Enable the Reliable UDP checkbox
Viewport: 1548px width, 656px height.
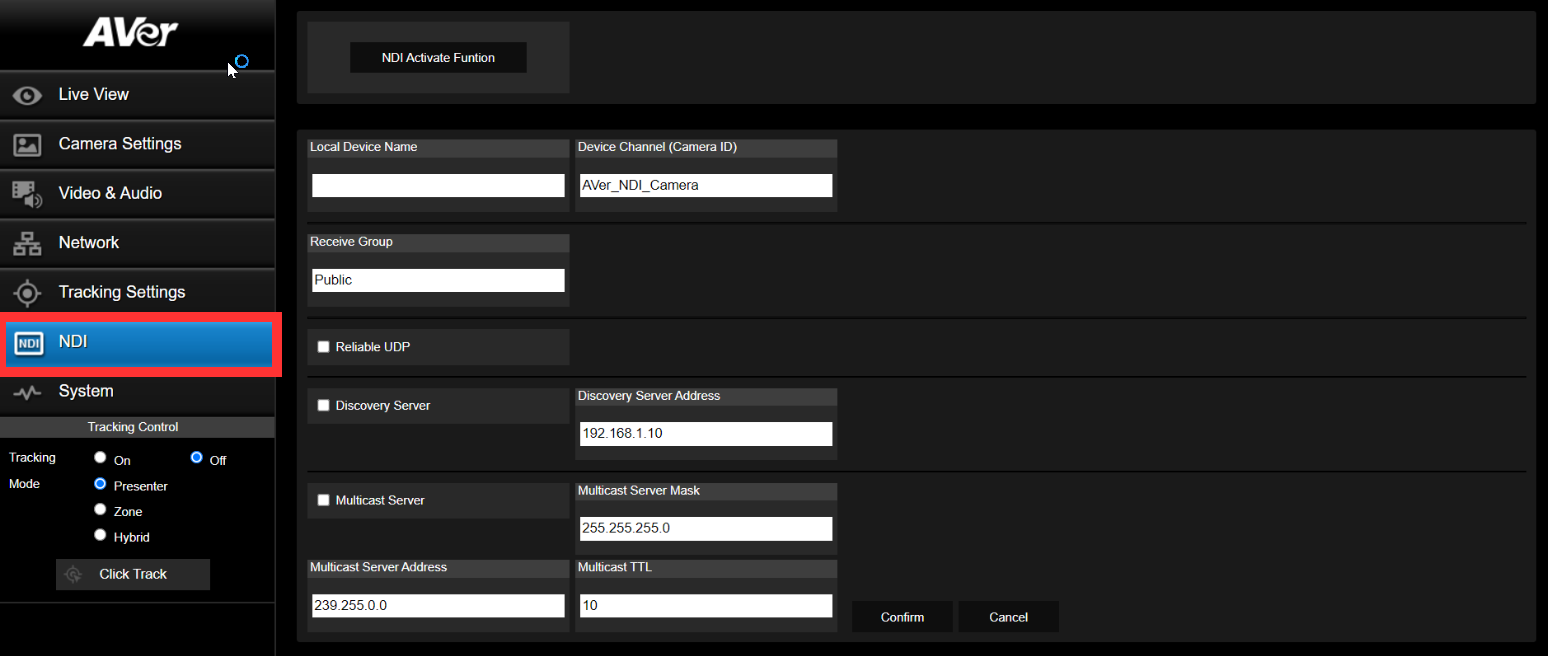click(323, 345)
